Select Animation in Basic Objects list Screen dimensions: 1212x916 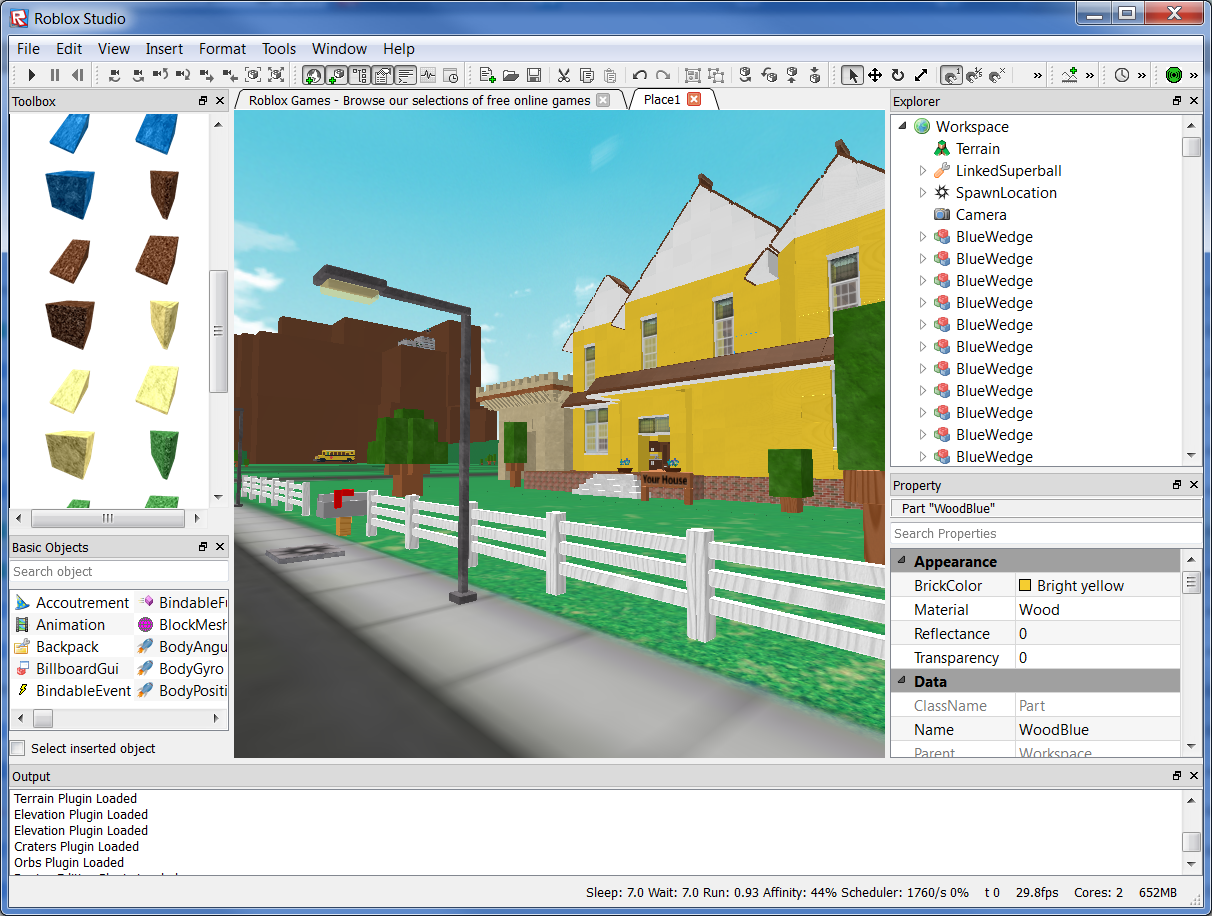[70, 624]
